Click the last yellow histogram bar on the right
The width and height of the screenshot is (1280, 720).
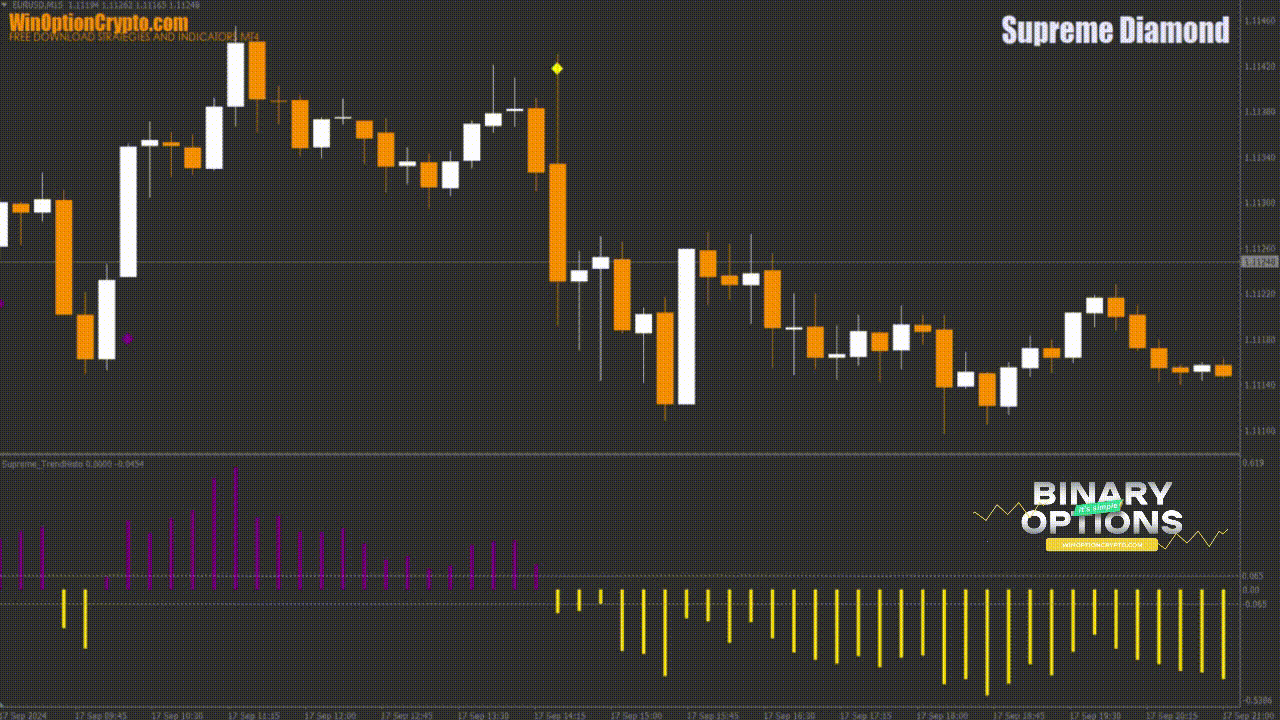(x=1223, y=632)
